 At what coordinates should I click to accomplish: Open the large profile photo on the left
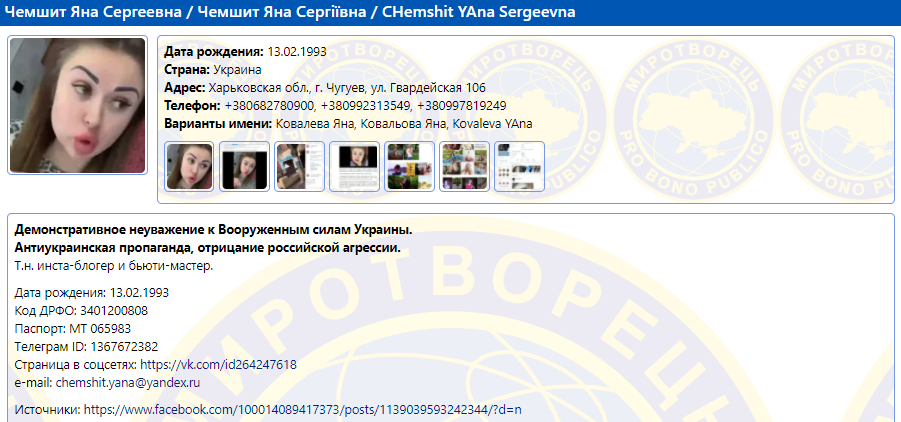(x=78, y=105)
